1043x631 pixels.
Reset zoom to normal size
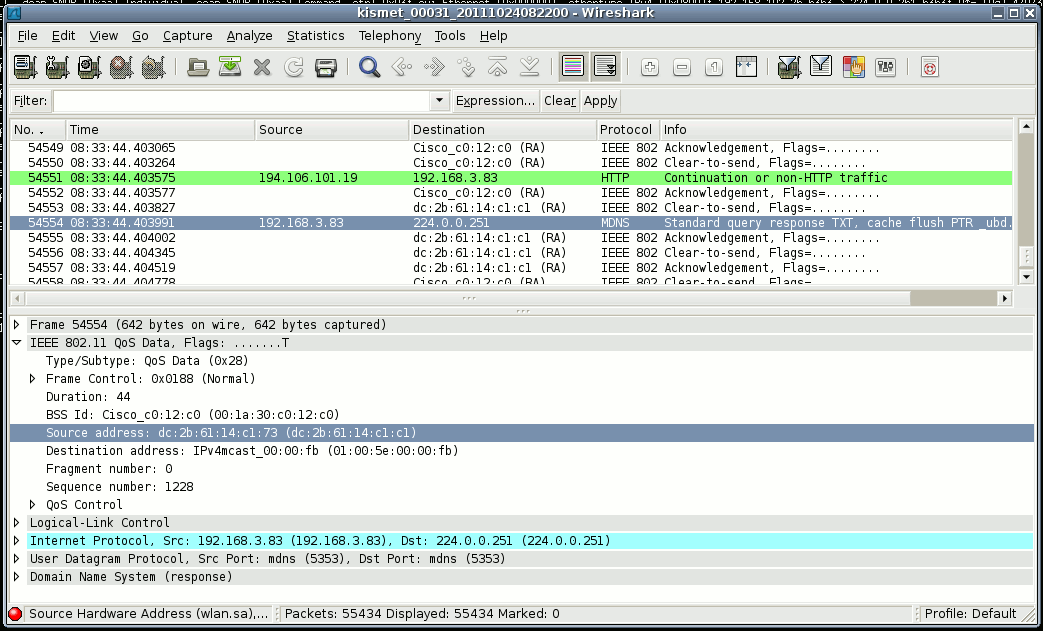[x=714, y=67]
